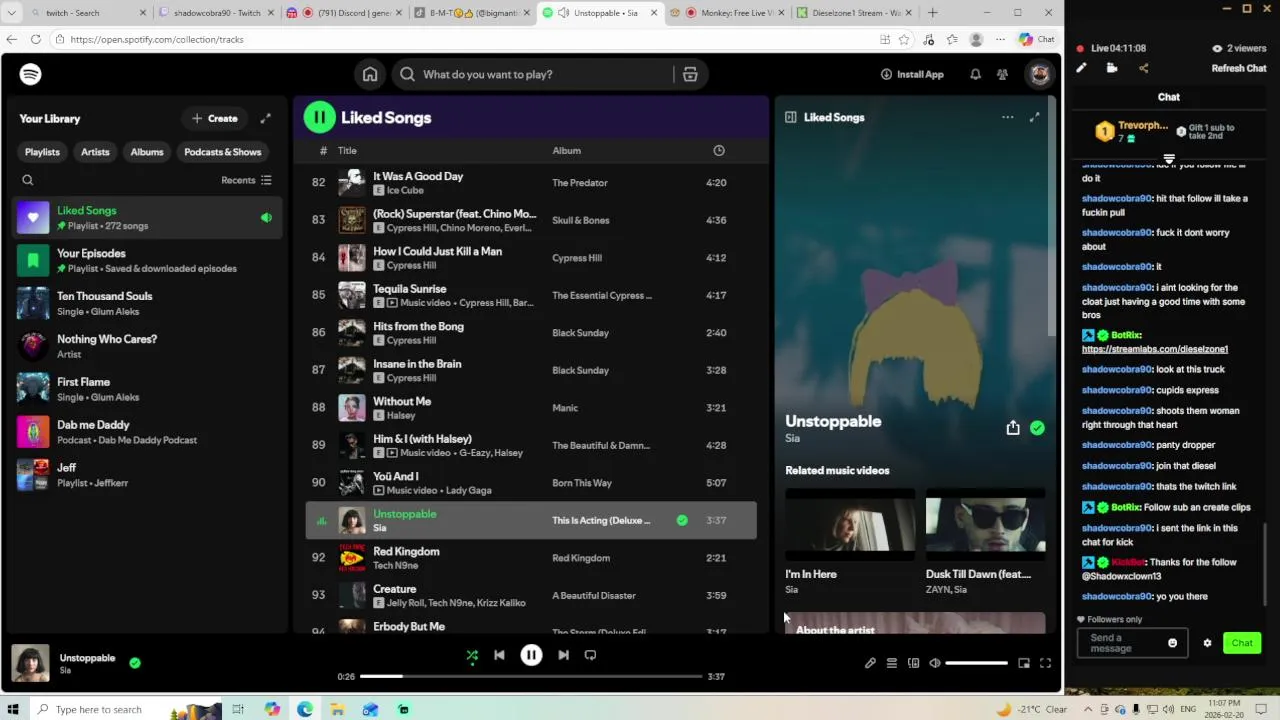The width and height of the screenshot is (1280, 720).
Task: Click the Create button in Your Library
Action: [x=215, y=118]
